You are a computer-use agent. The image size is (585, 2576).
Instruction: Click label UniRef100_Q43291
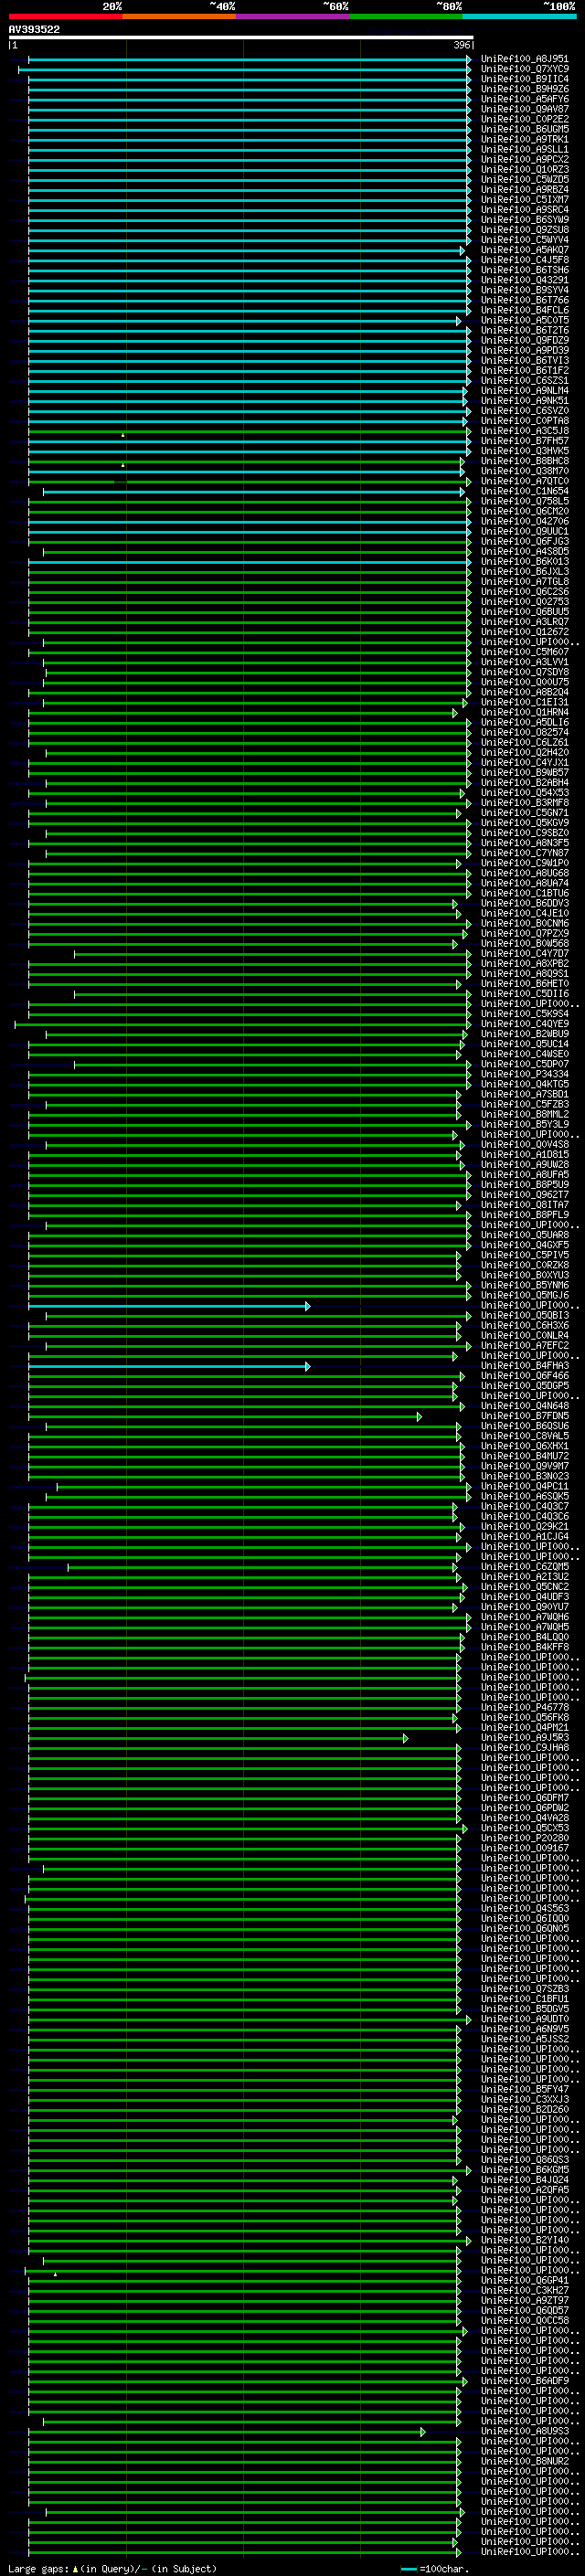[x=524, y=280]
